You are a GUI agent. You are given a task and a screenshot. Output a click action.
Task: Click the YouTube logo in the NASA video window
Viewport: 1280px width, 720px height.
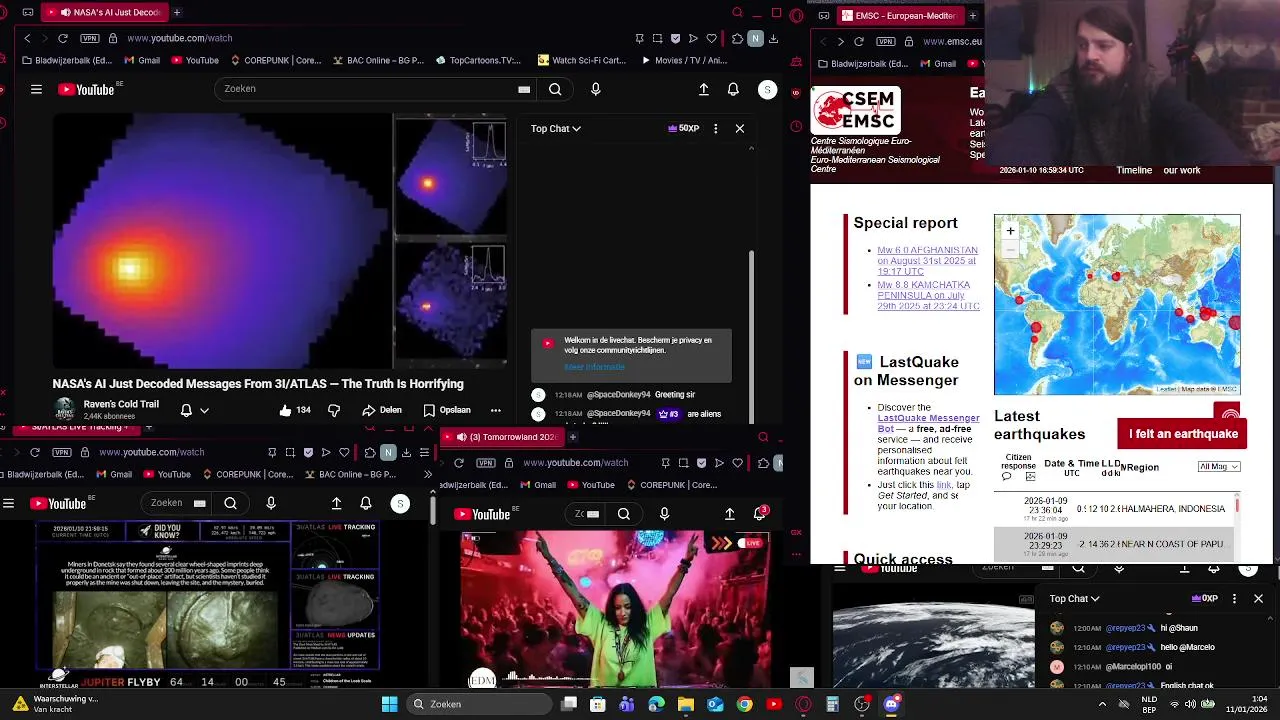(x=87, y=89)
